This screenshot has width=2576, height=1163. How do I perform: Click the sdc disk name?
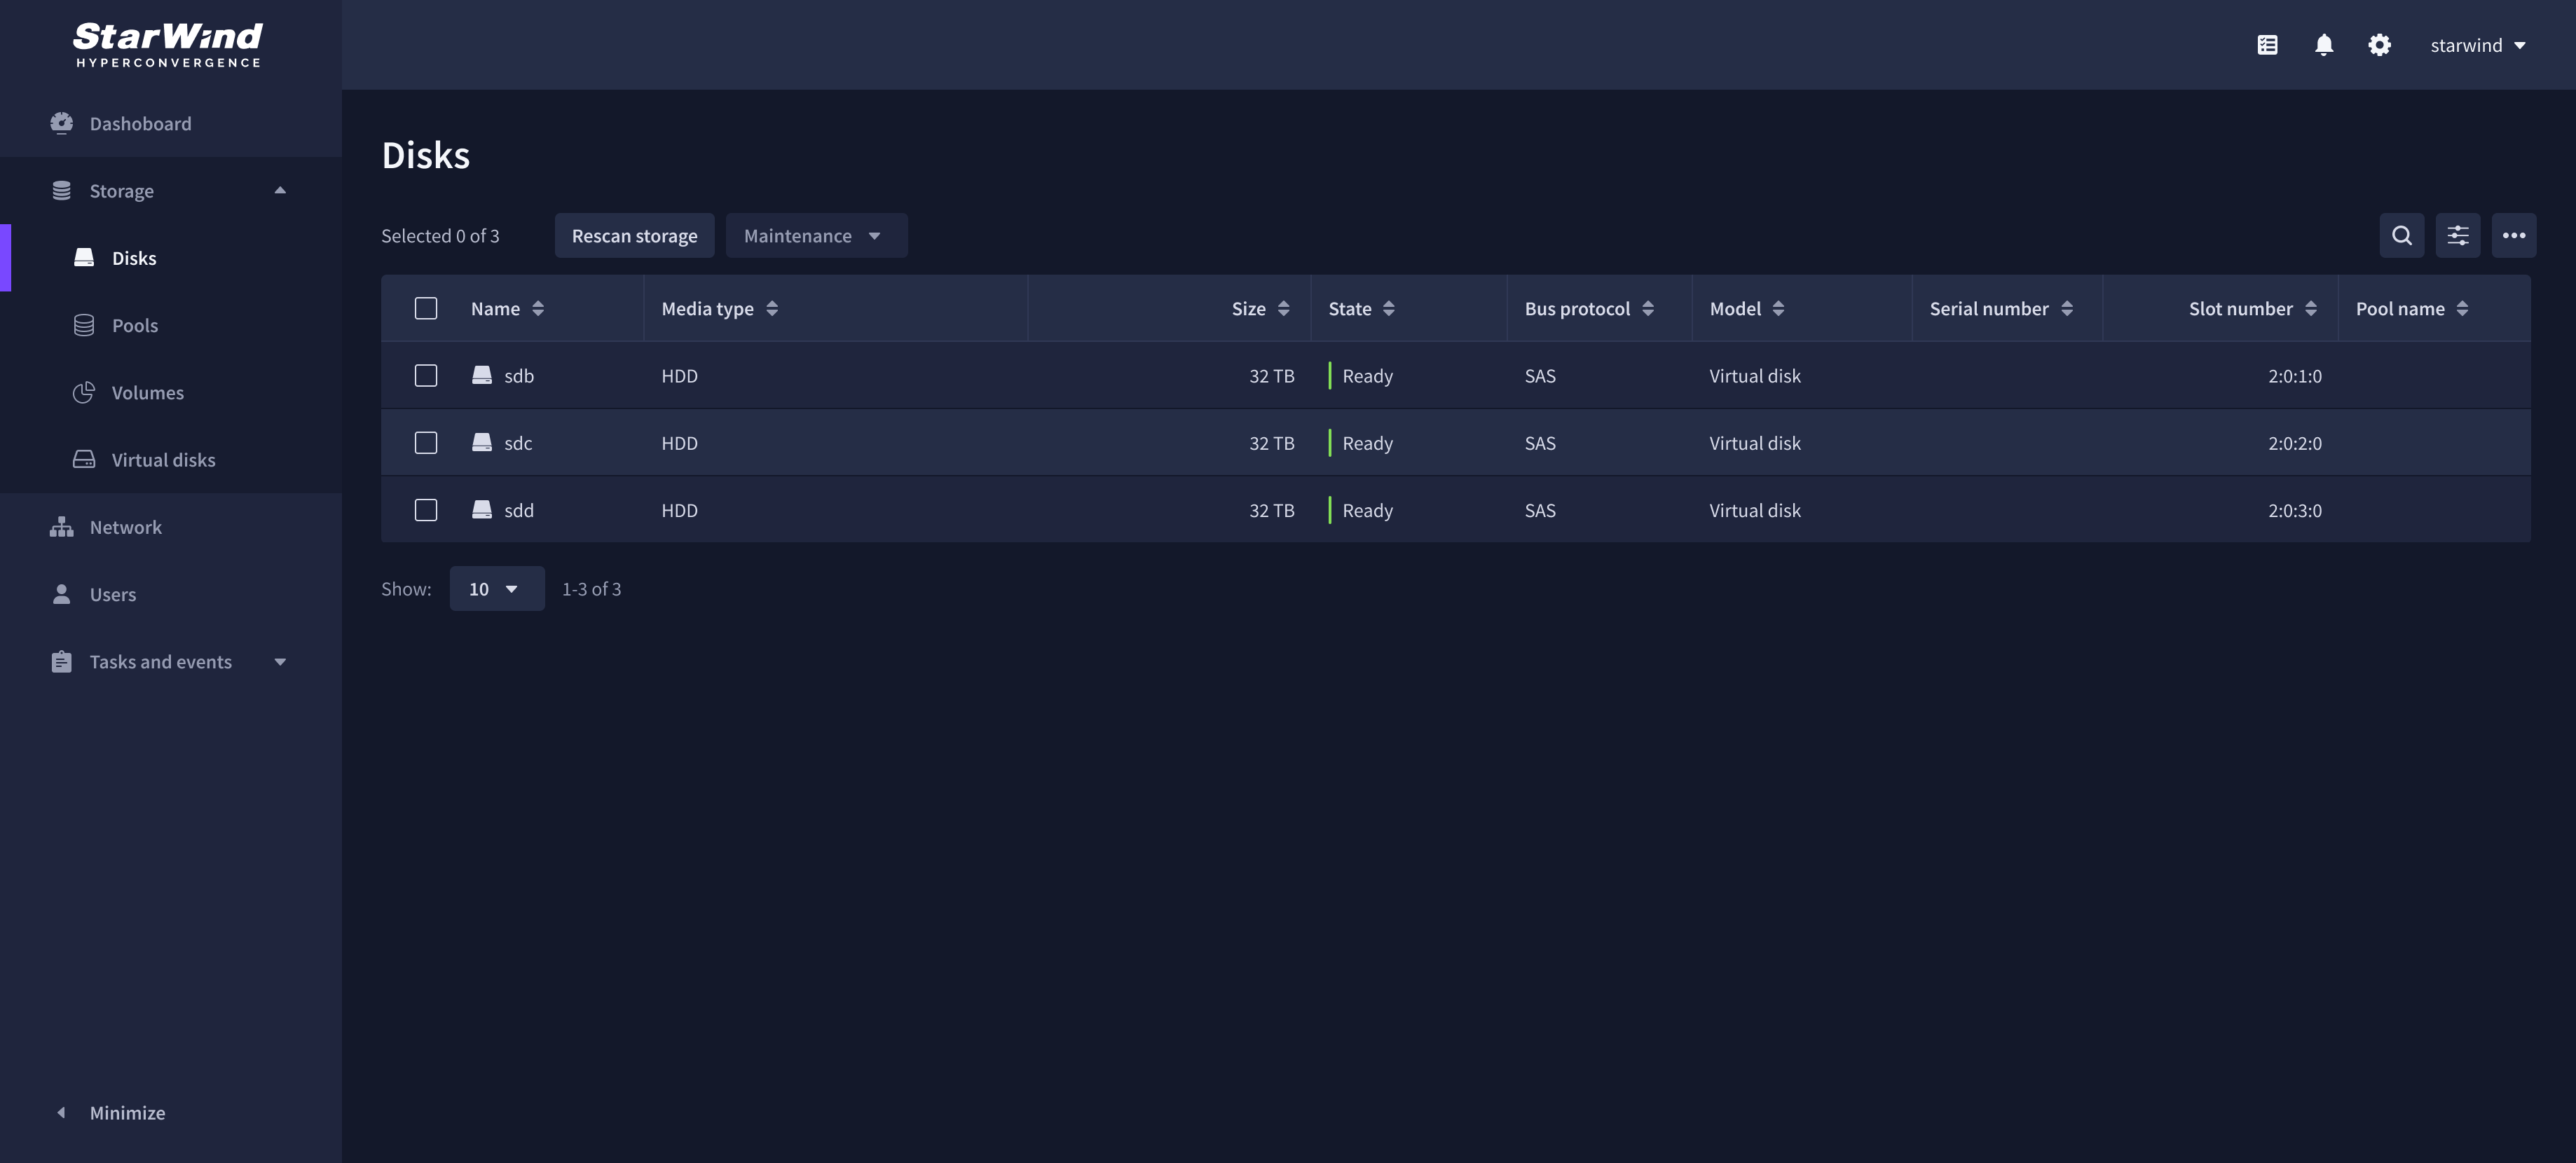click(x=518, y=442)
